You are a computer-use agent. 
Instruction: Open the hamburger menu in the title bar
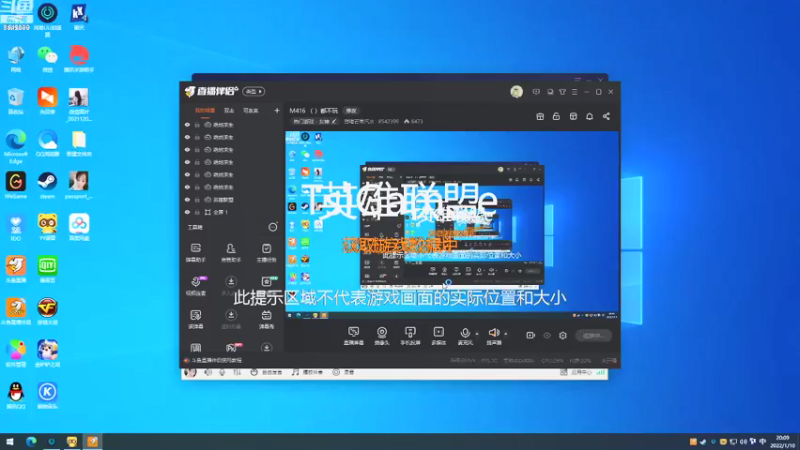(574, 92)
